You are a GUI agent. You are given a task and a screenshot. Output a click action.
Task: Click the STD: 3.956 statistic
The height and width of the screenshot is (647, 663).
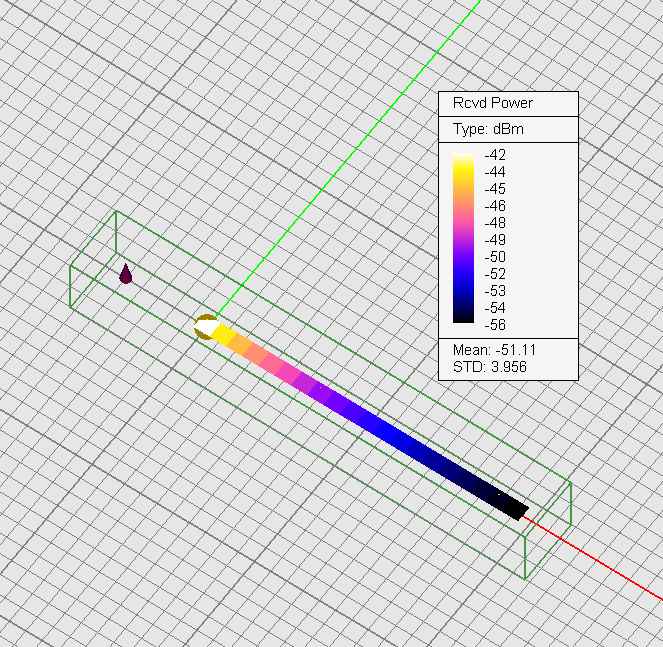[483, 367]
